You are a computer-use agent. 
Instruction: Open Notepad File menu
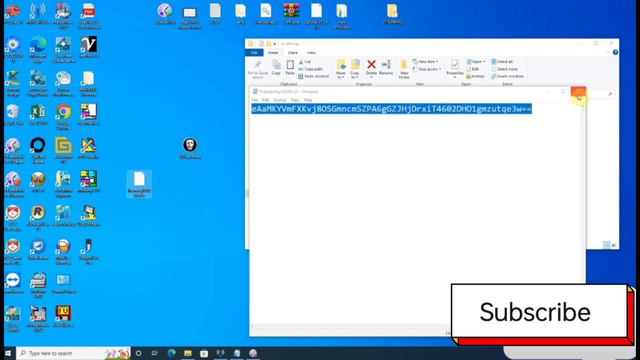(255, 100)
